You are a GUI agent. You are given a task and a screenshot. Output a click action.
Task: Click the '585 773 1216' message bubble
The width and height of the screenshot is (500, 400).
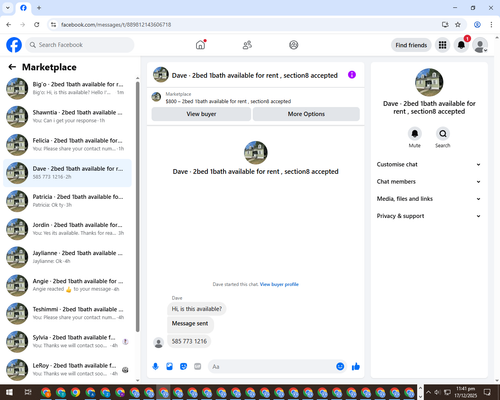click(189, 341)
